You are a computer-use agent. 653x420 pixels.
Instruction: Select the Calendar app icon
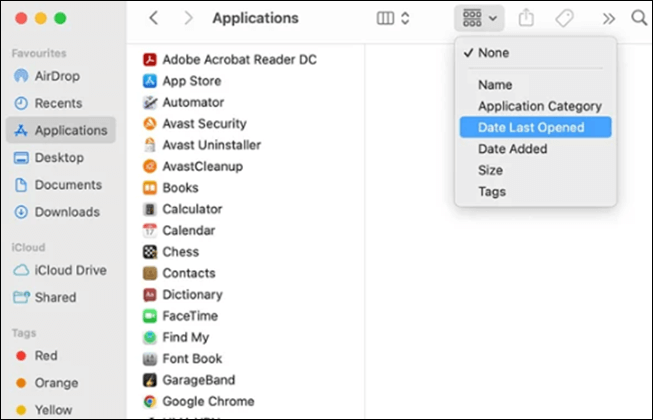click(150, 231)
